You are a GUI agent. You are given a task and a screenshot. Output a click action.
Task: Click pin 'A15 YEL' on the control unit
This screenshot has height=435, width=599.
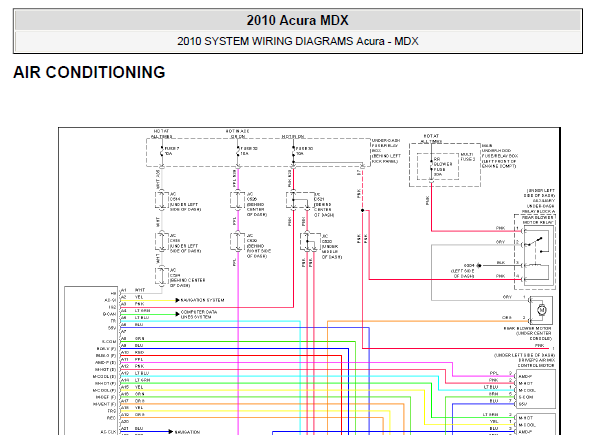pyautogui.click(x=132, y=387)
